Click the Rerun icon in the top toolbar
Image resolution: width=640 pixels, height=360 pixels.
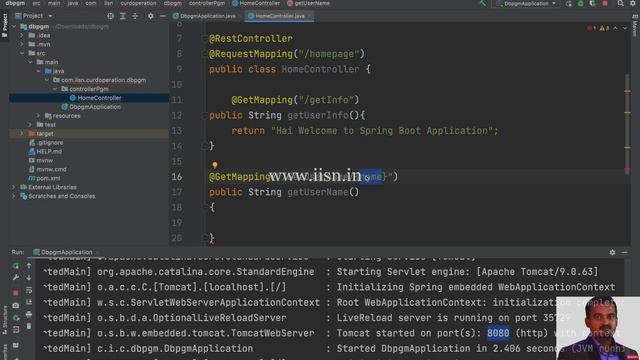pos(569,4)
